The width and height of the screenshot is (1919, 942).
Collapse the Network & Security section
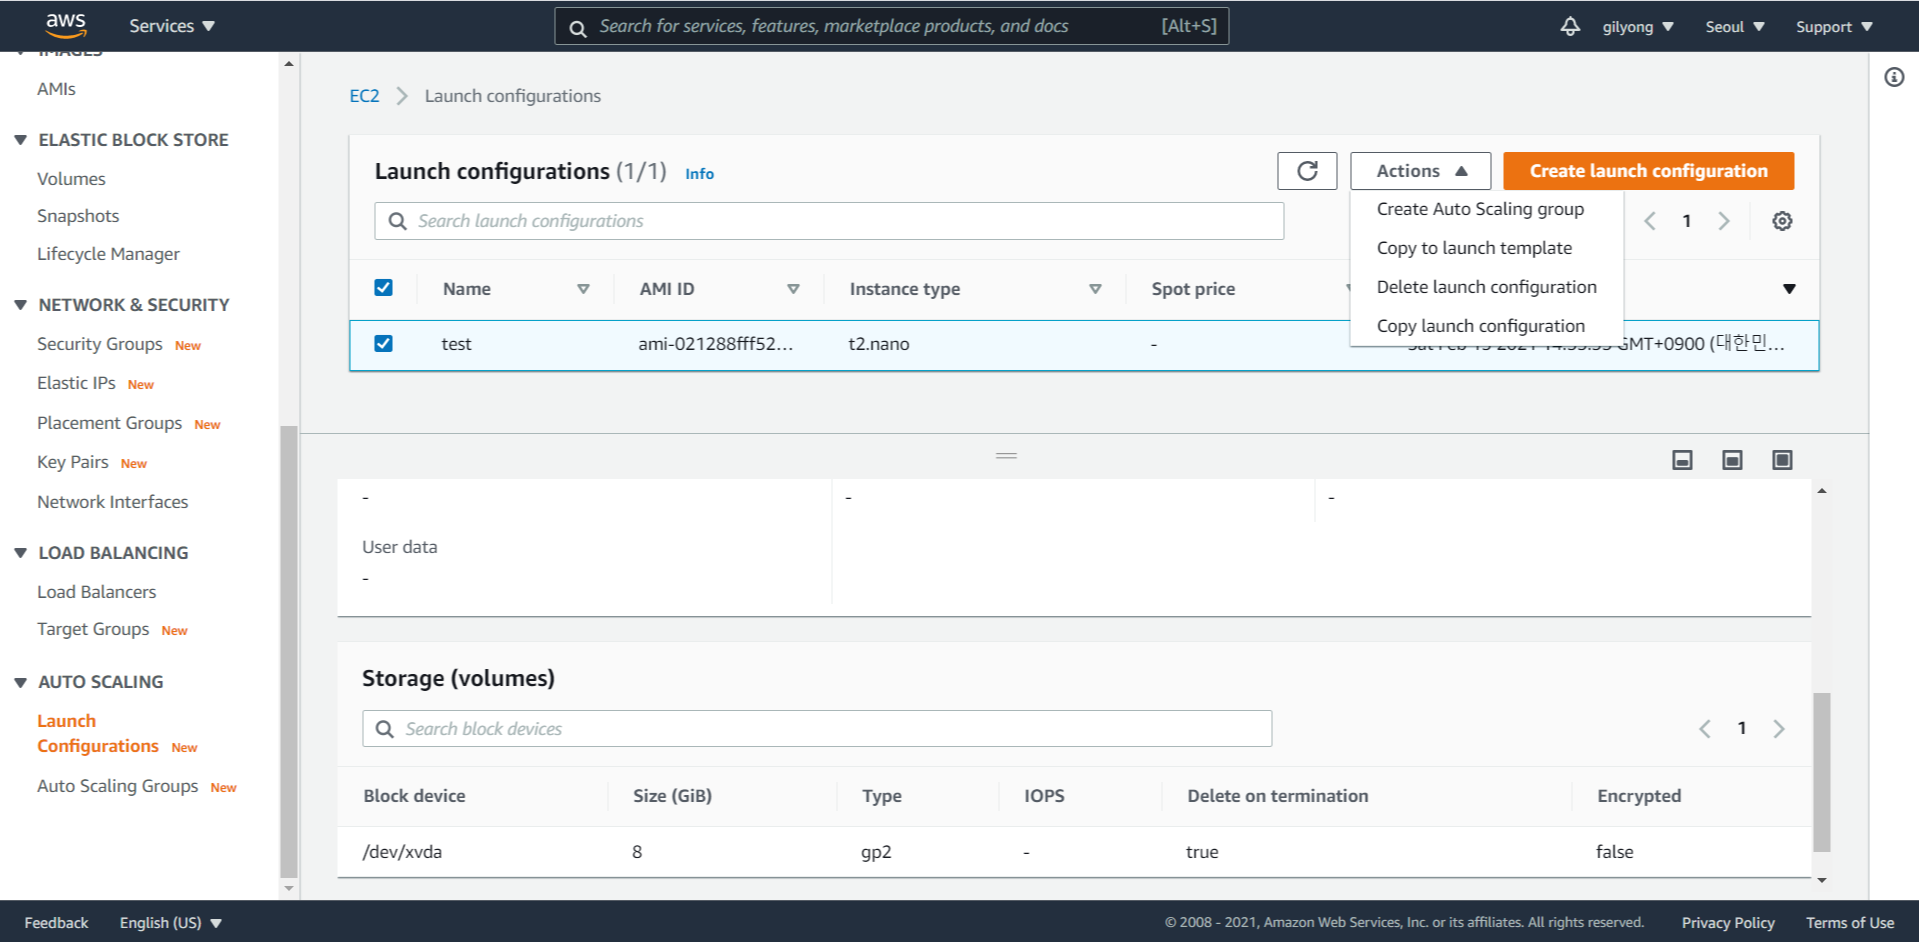click(x=20, y=305)
